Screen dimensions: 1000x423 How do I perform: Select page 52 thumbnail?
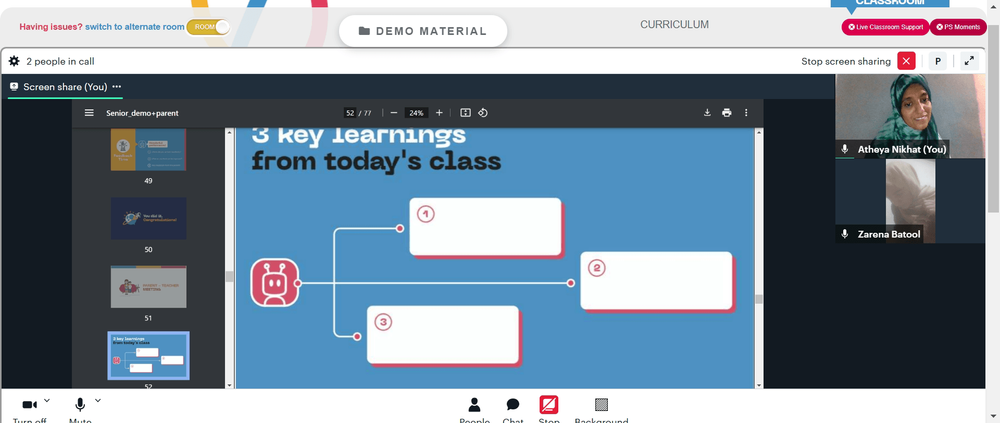coord(149,355)
